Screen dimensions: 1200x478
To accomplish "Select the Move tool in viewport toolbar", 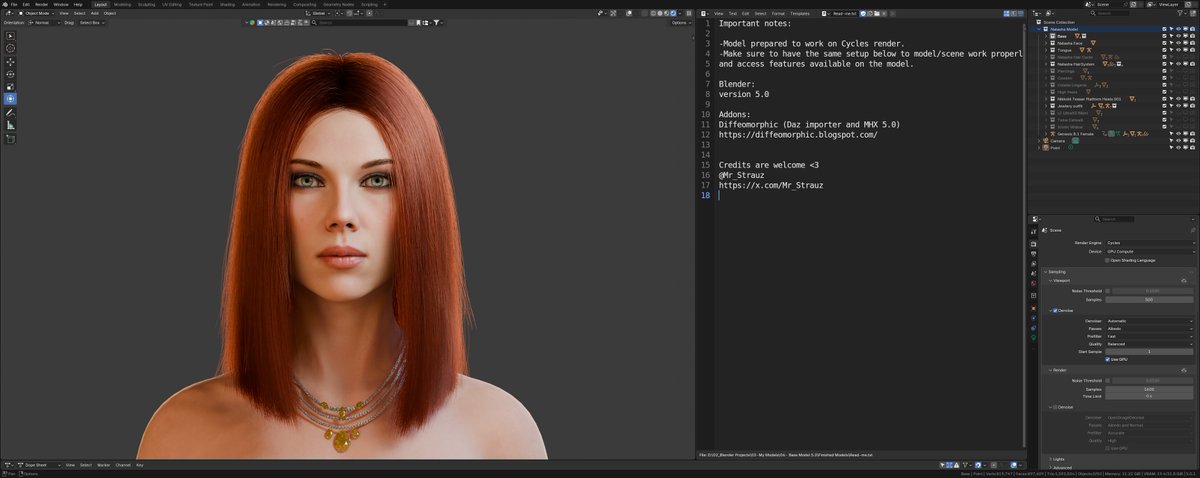I will [10, 62].
